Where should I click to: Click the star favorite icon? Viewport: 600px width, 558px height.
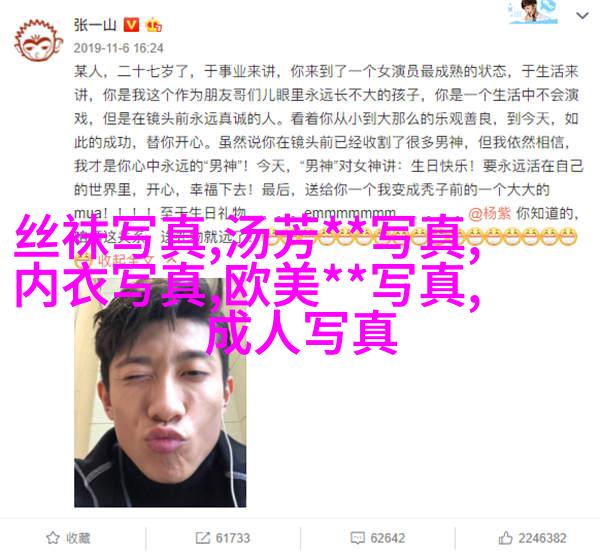pos(53,538)
